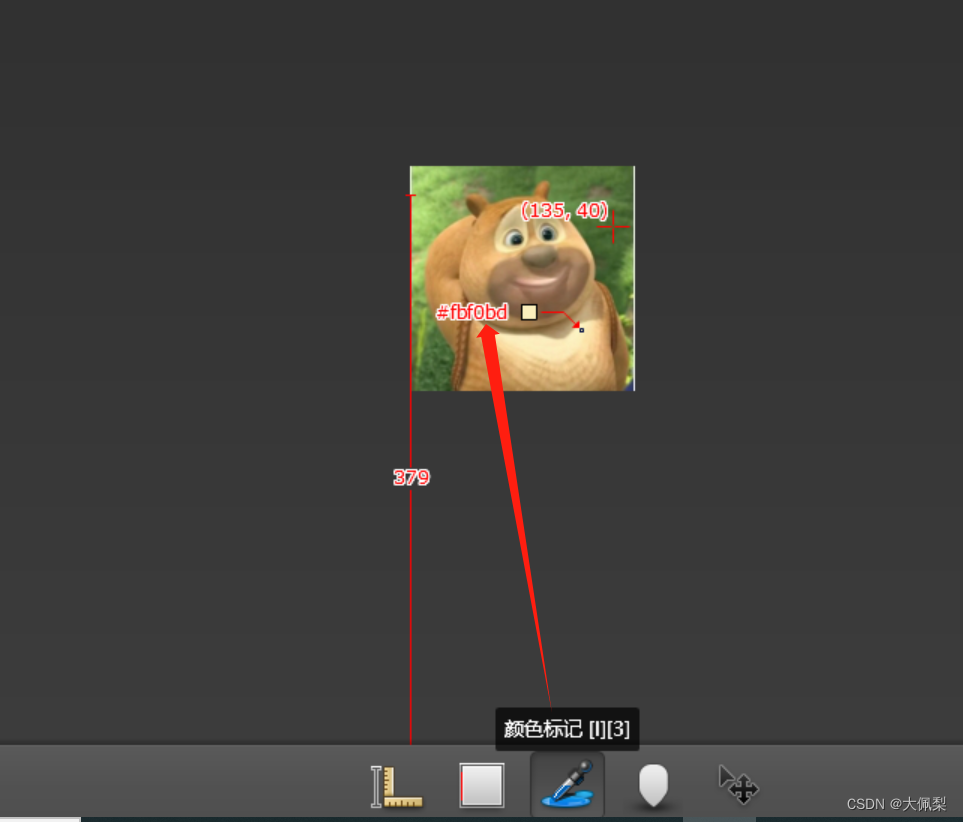Click the small color sample point marker

click(x=582, y=331)
